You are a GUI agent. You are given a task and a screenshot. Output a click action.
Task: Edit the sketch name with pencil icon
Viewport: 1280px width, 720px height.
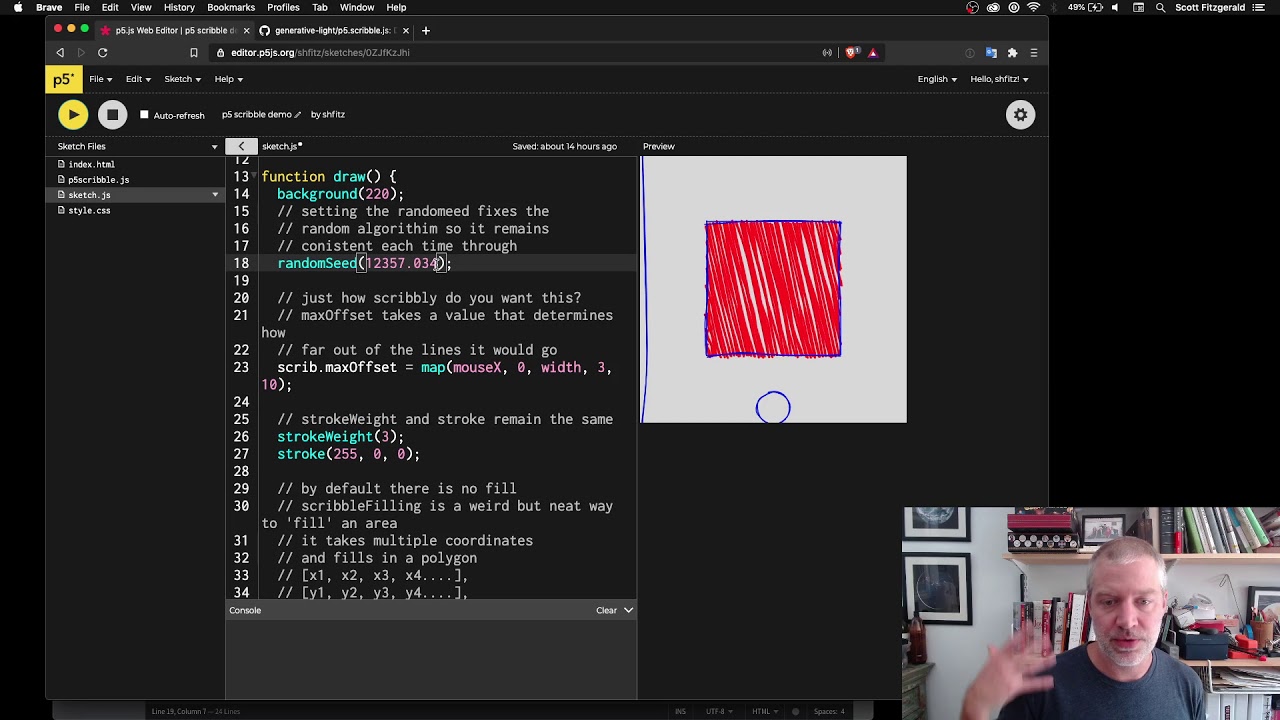tap(297, 115)
